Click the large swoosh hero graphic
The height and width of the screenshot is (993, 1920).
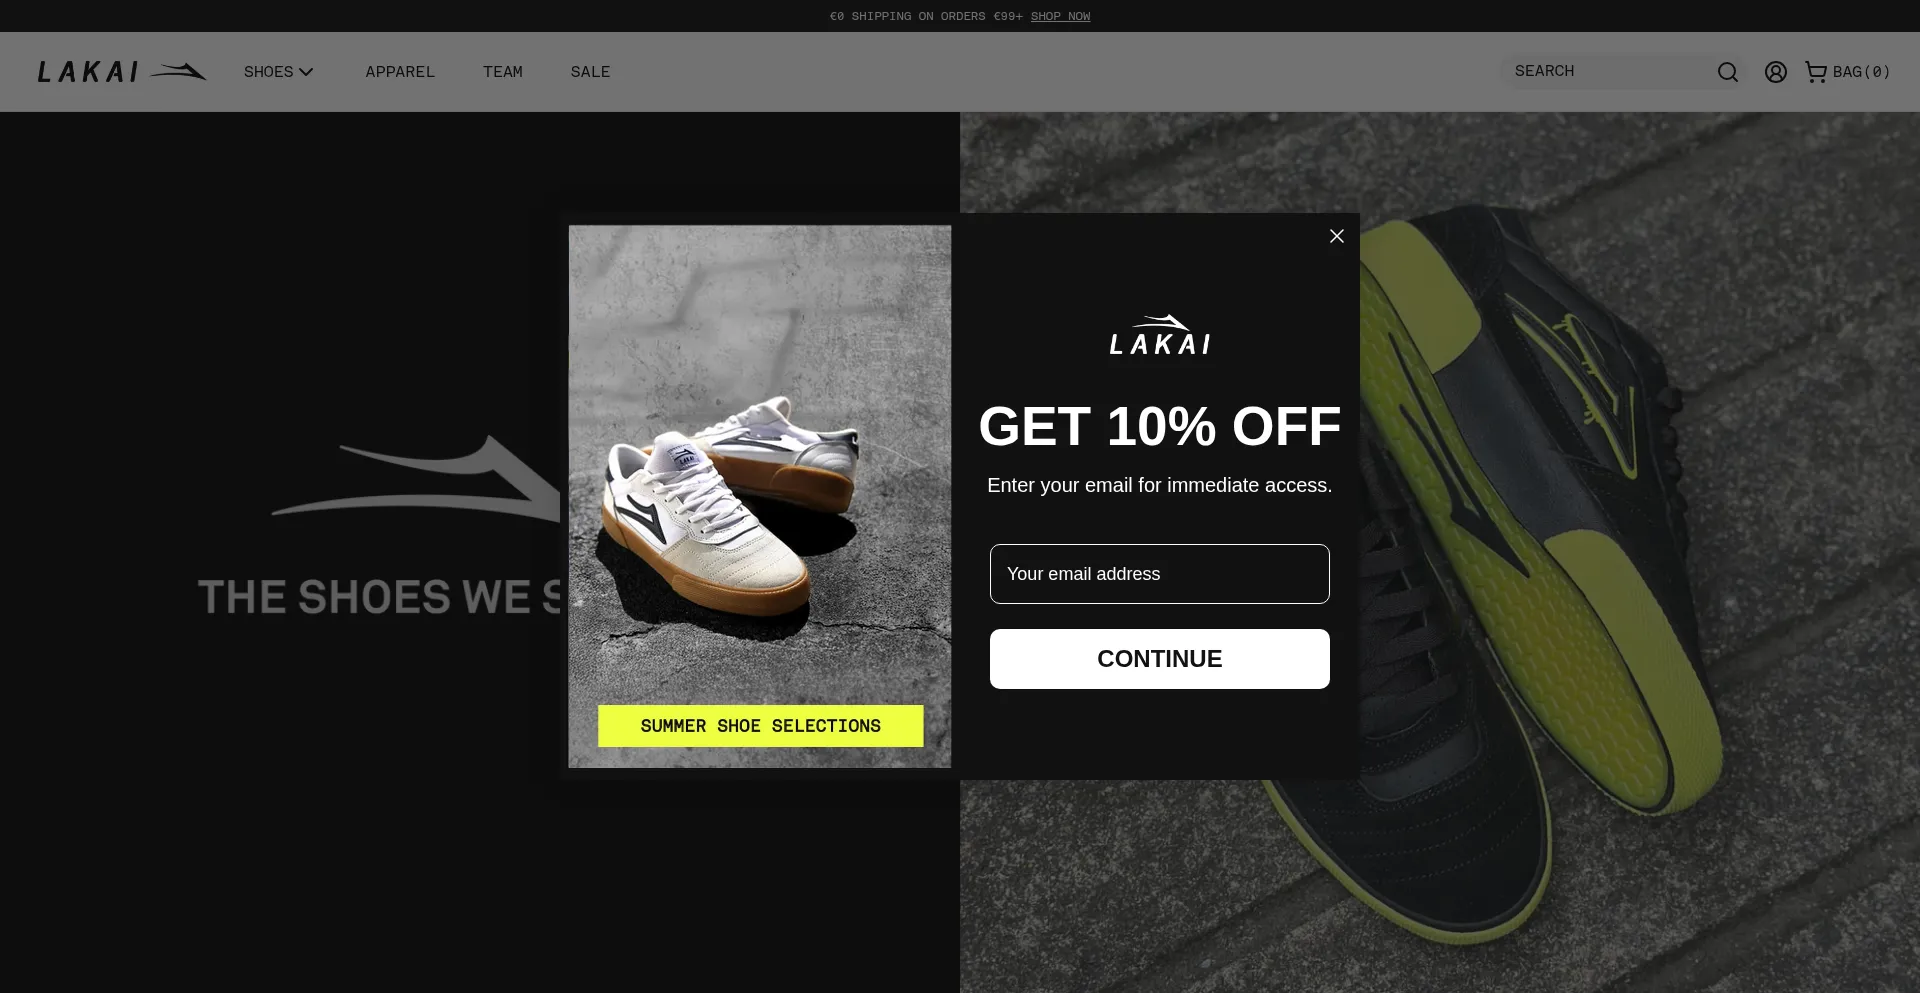coord(415,478)
